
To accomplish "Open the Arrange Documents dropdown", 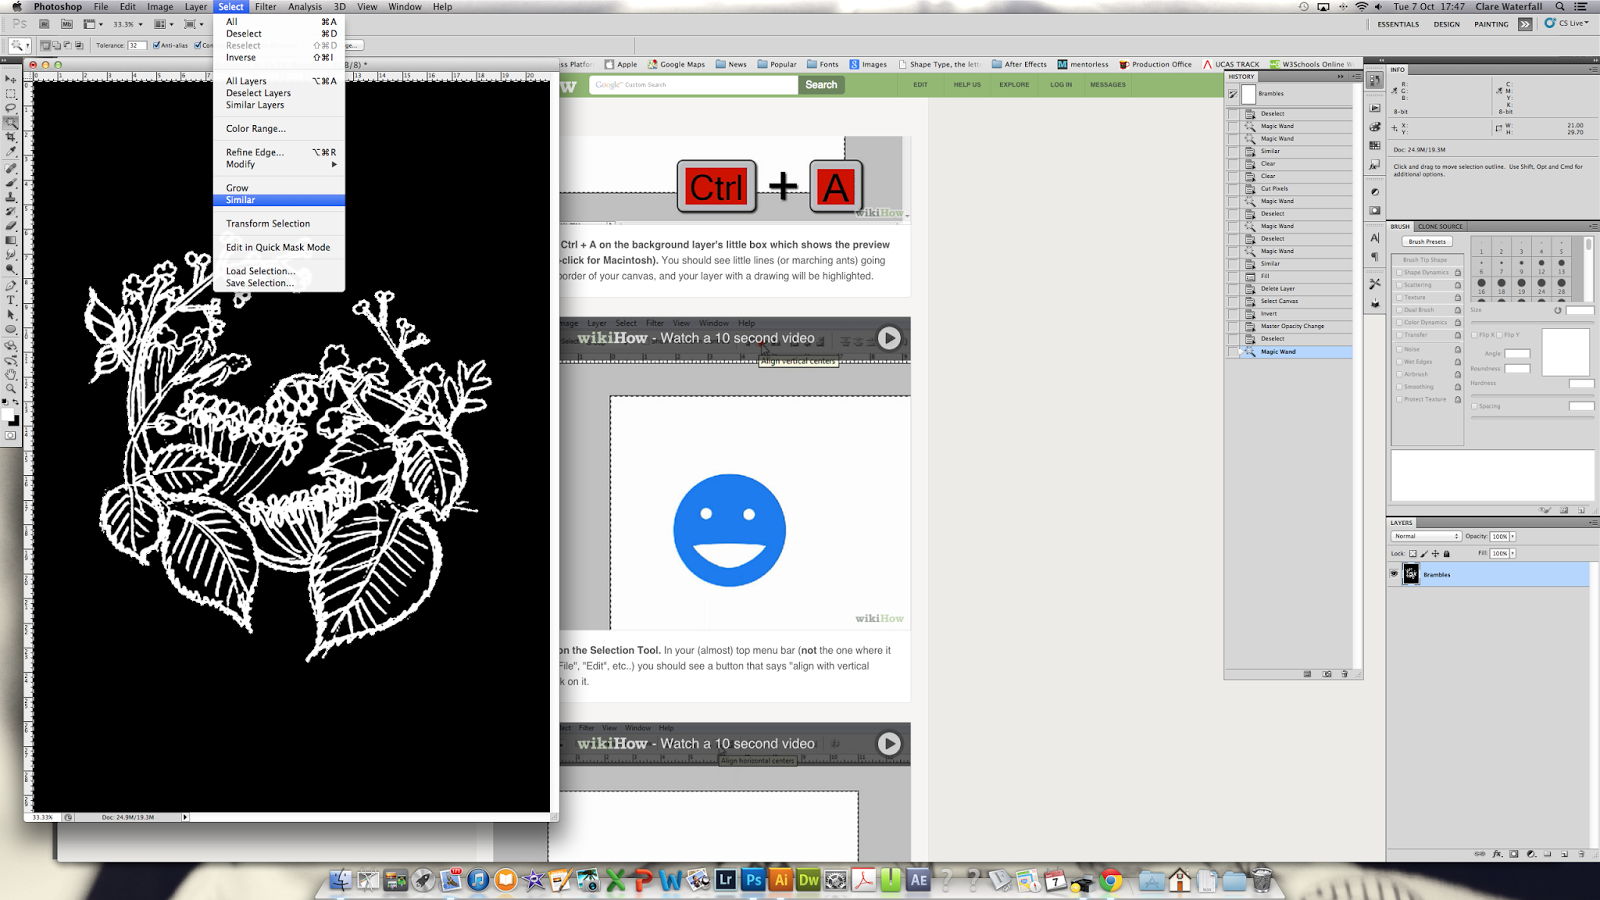I will pos(162,24).
